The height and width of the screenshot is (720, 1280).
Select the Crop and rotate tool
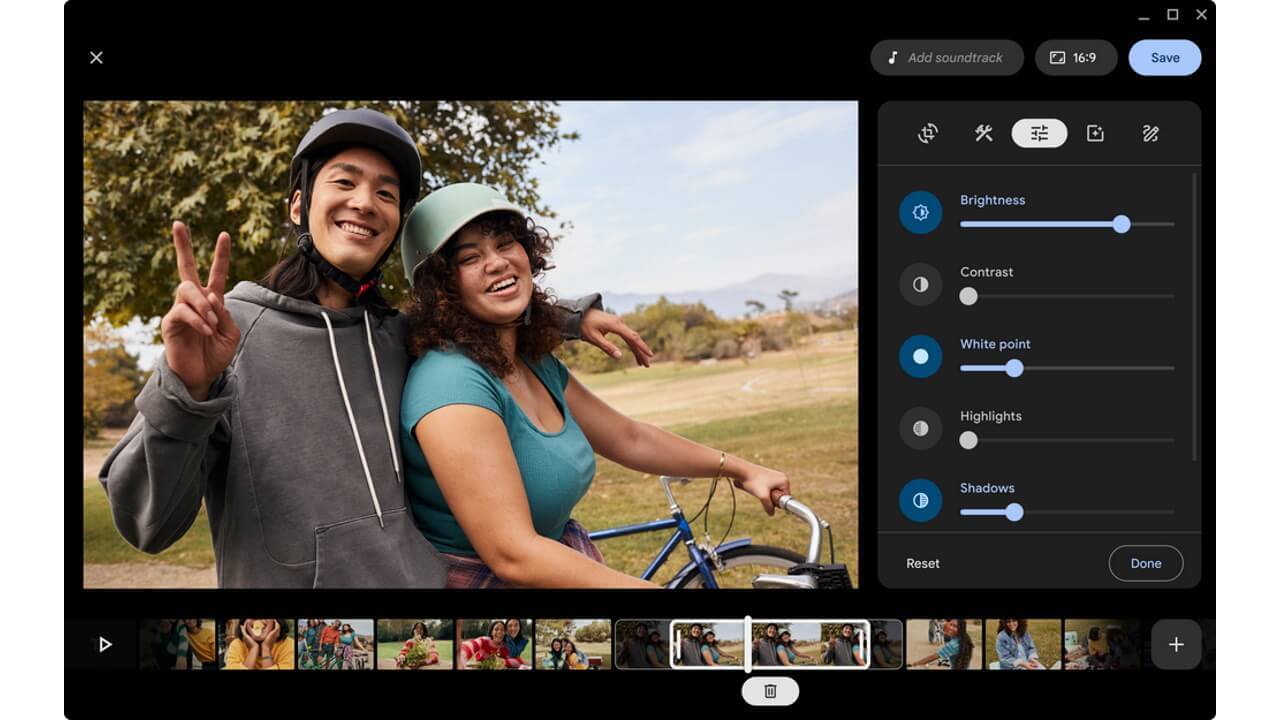(x=926, y=133)
